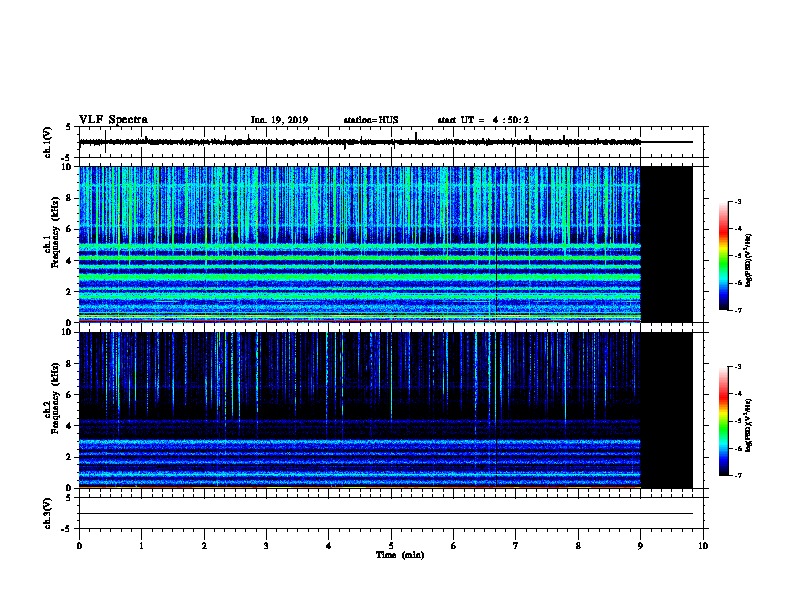
Task: Click time axis tick label "0"
Action: pyautogui.click(x=79, y=545)
